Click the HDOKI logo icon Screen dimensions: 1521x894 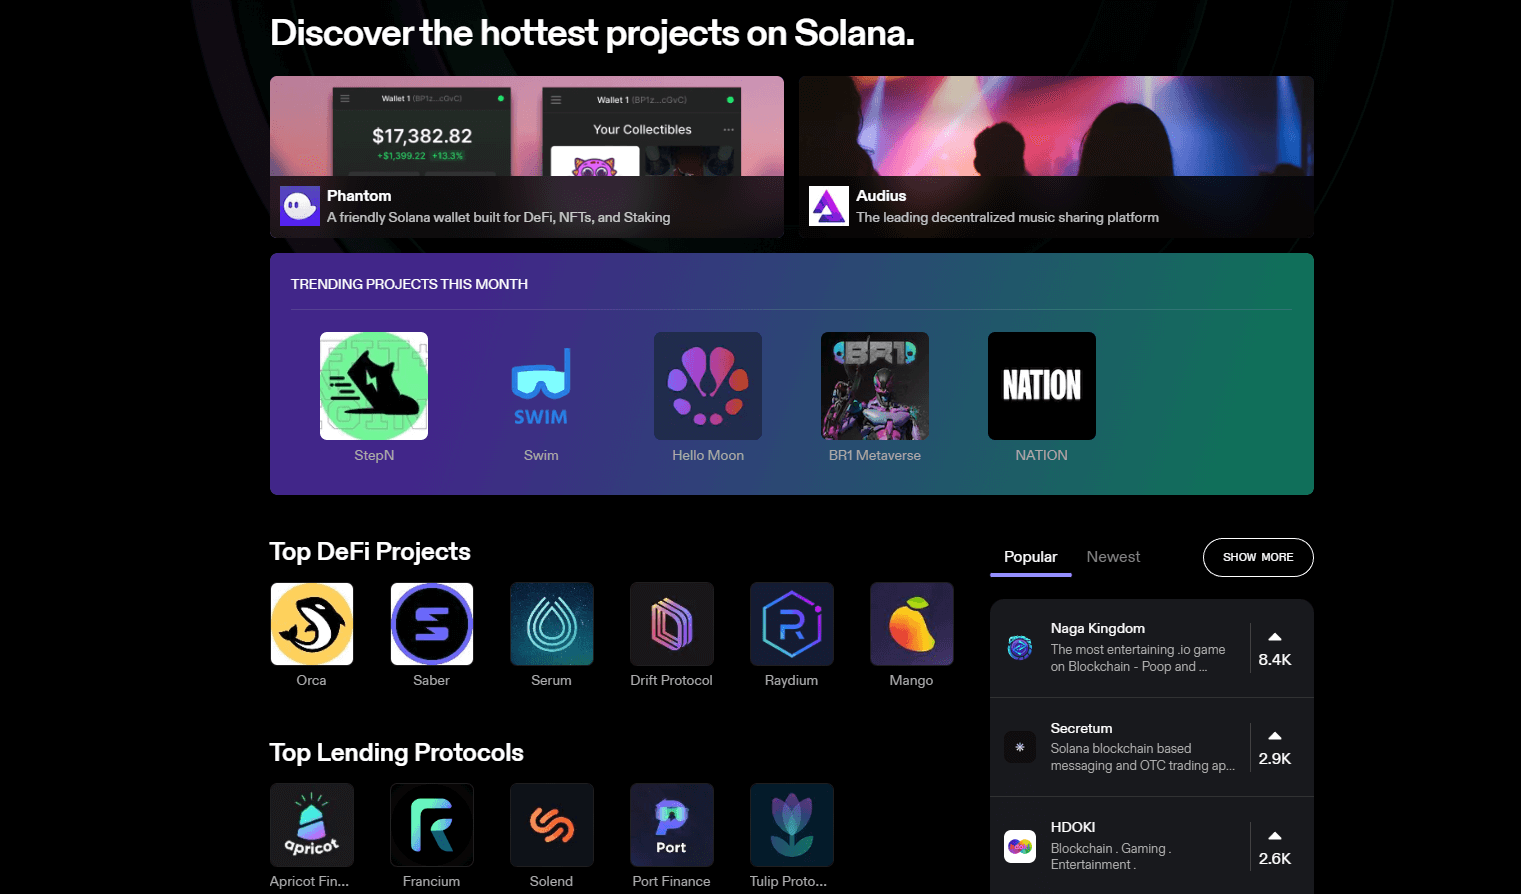pyautogui.click(x=1020, y=847)
